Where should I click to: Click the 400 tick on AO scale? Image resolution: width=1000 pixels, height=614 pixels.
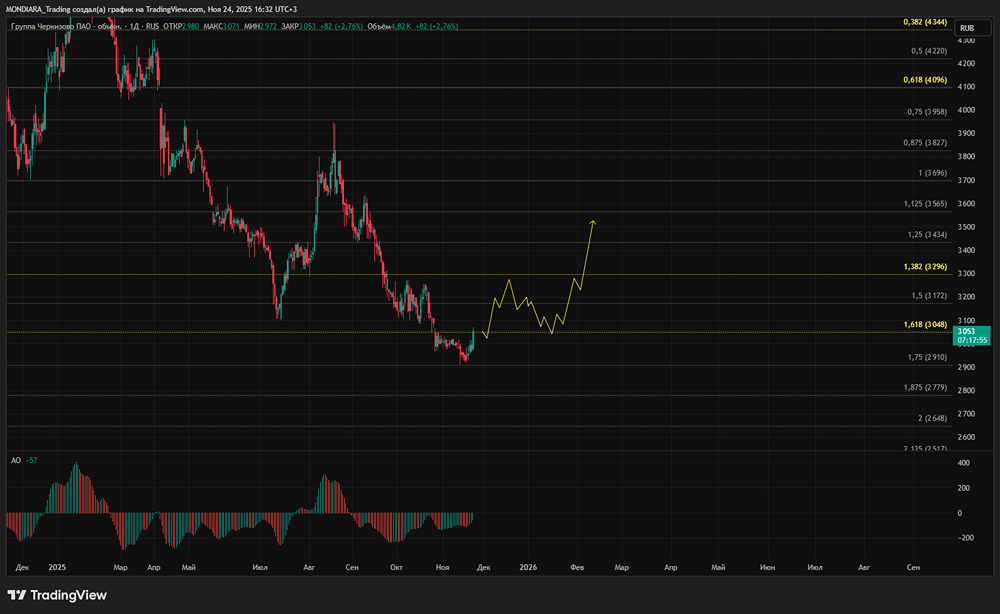[x=964, y=463]
